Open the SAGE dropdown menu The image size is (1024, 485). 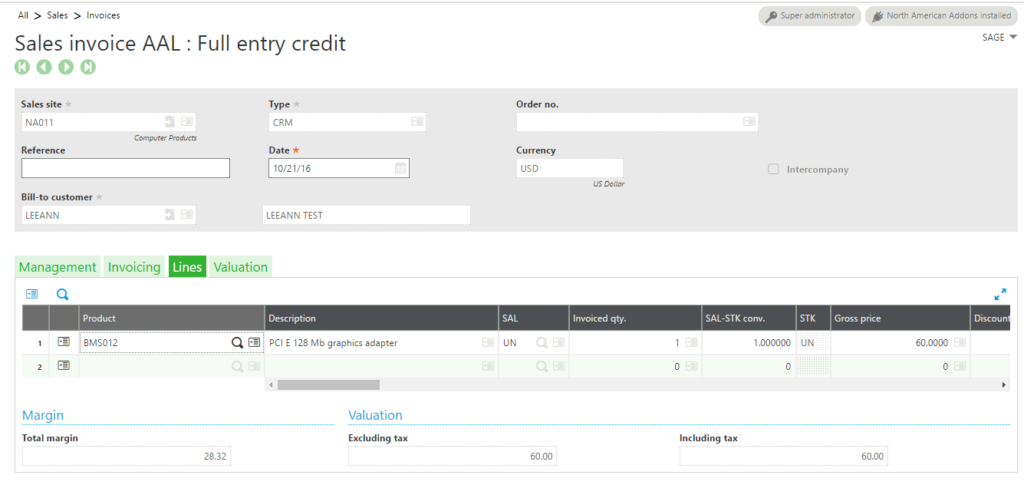pyautogui.click(x=999, y=37)
